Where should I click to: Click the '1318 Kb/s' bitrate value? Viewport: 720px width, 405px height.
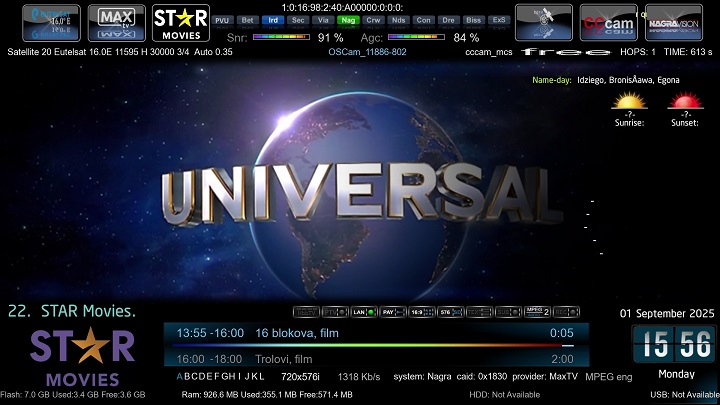click(x=359, y=377)
